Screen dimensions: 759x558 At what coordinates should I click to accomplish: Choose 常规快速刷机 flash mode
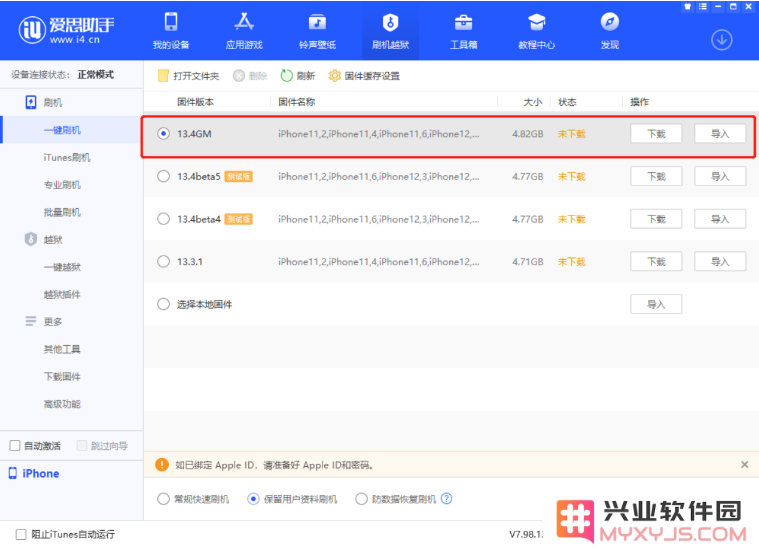[x=163, y=499]
